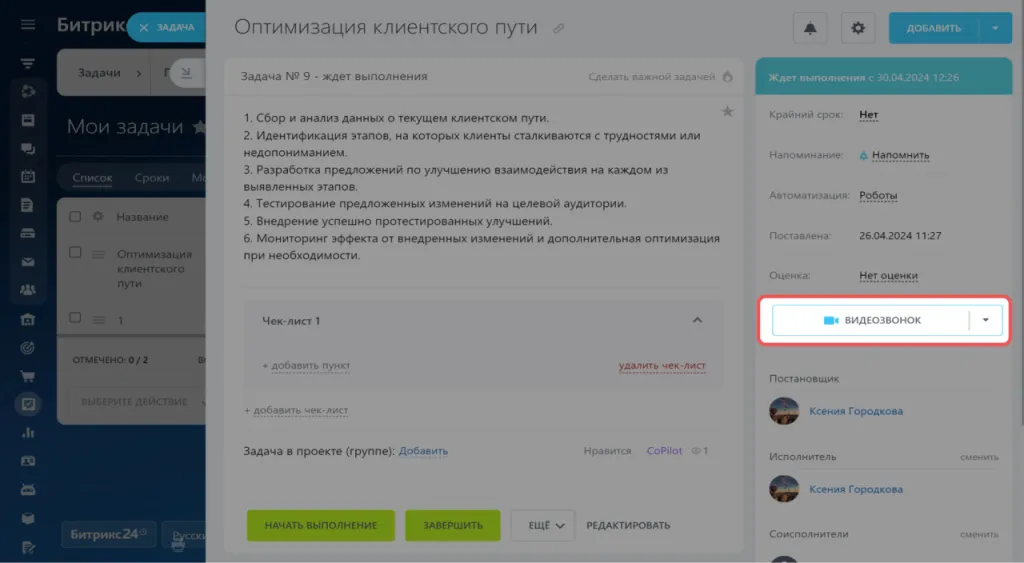Open the ЕЩЁ dropdown menu
This screenshot has height=563, width=1024.
click(x=543, y=525)
